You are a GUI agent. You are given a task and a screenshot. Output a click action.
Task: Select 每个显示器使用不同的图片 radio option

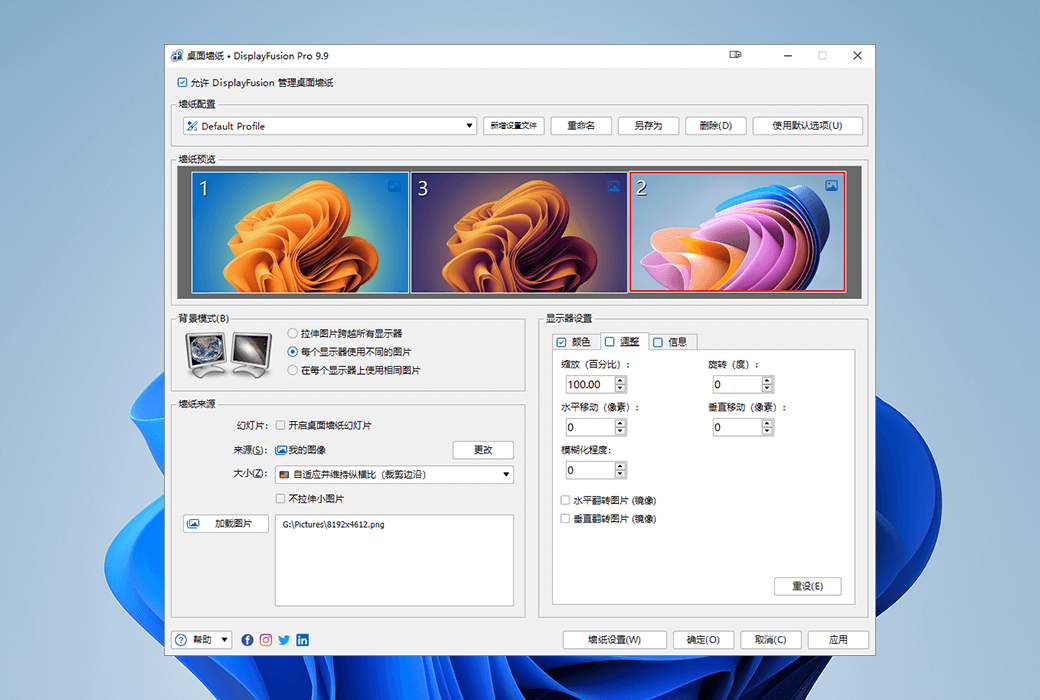click(x=292, y=352)
